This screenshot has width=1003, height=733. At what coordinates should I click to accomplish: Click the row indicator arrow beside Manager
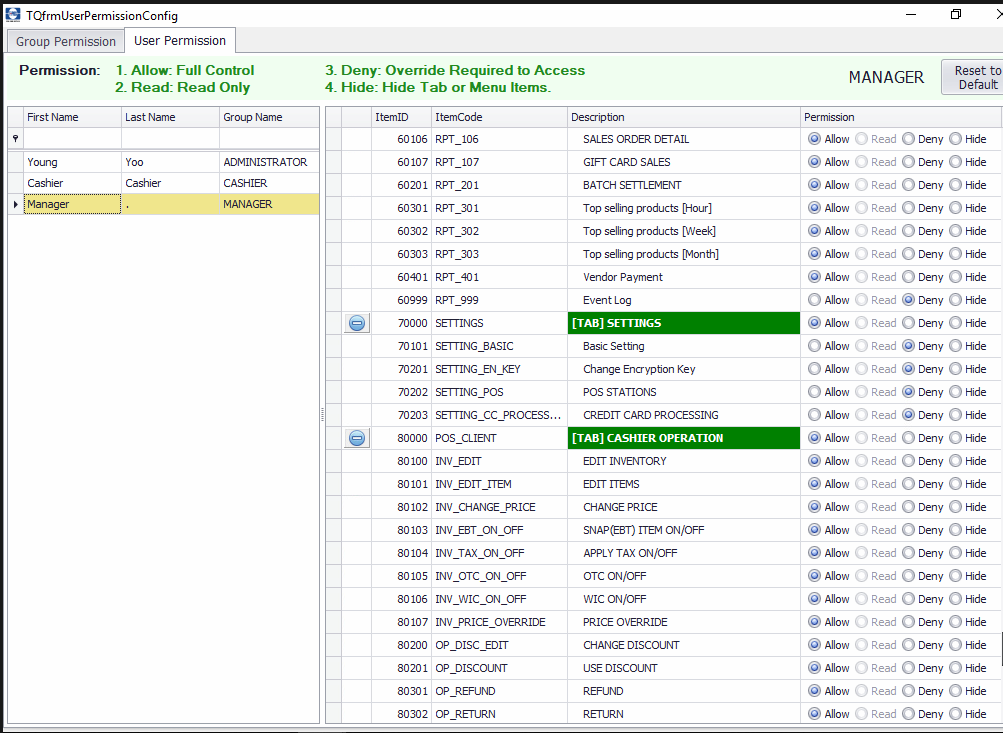click(15, 205)
